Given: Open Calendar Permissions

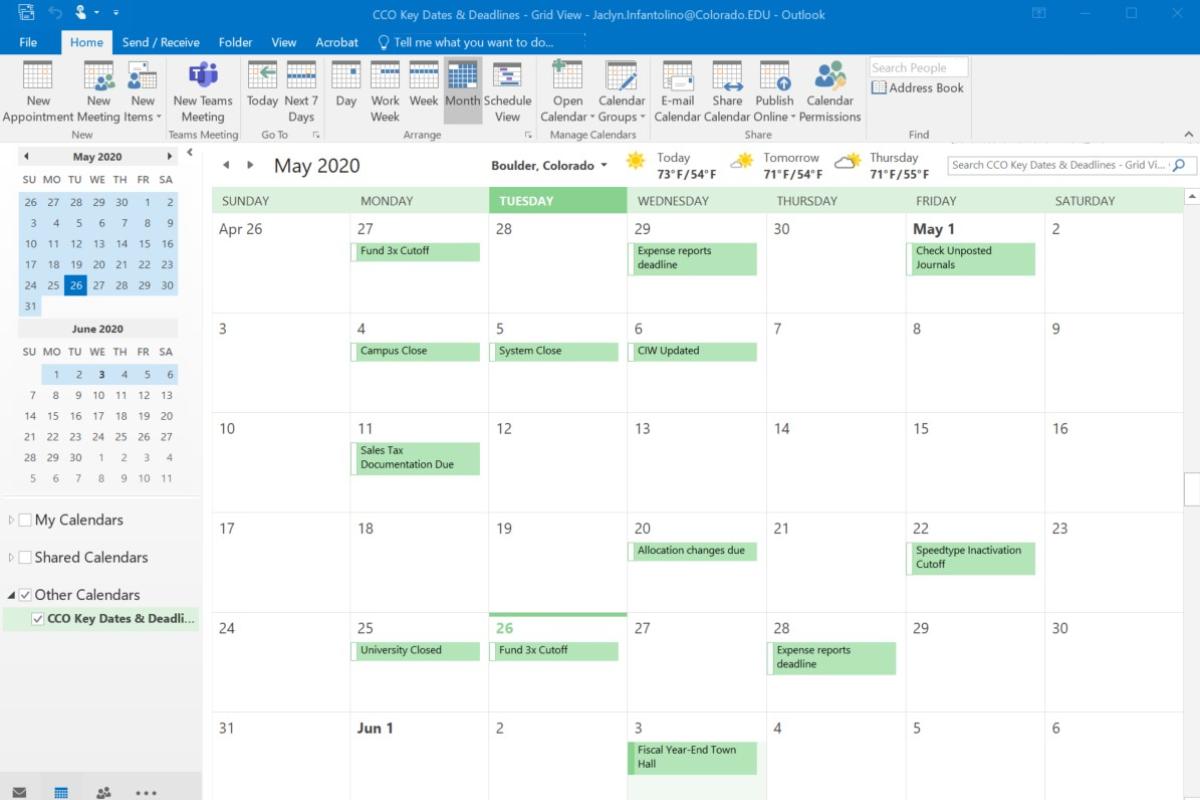Looking at the screenshot, I should [x=830, y=92].
